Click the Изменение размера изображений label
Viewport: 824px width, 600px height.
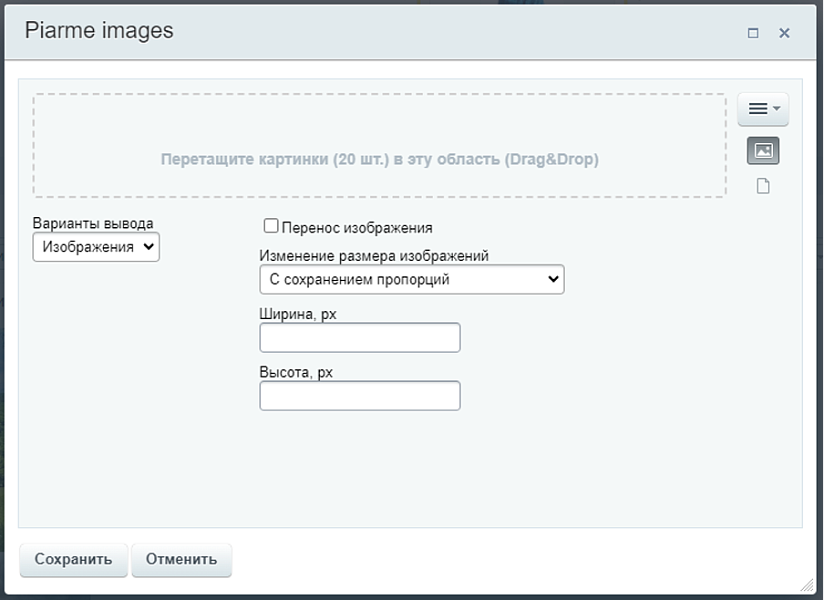click(x=374, y=256)
